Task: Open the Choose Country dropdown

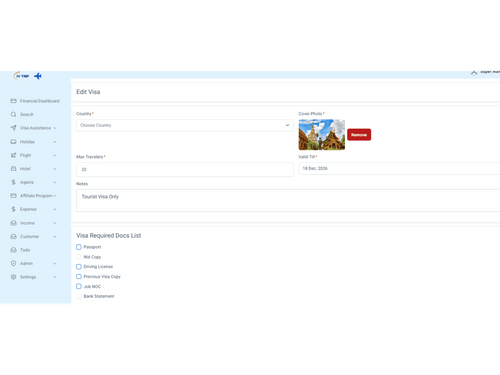Action: pyautogui.click(x=185, y=125)
